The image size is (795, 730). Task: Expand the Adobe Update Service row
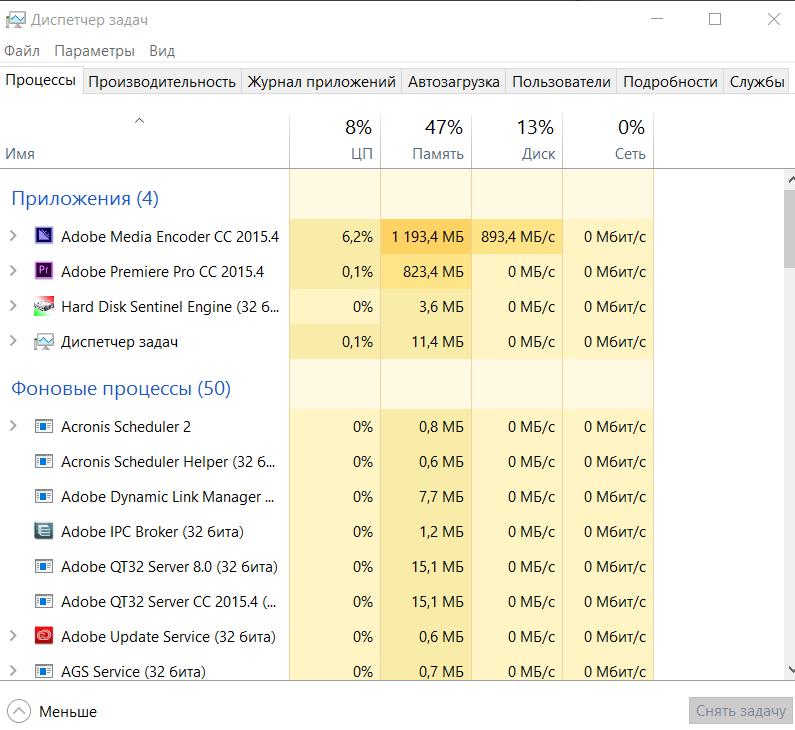click(14, 636)
